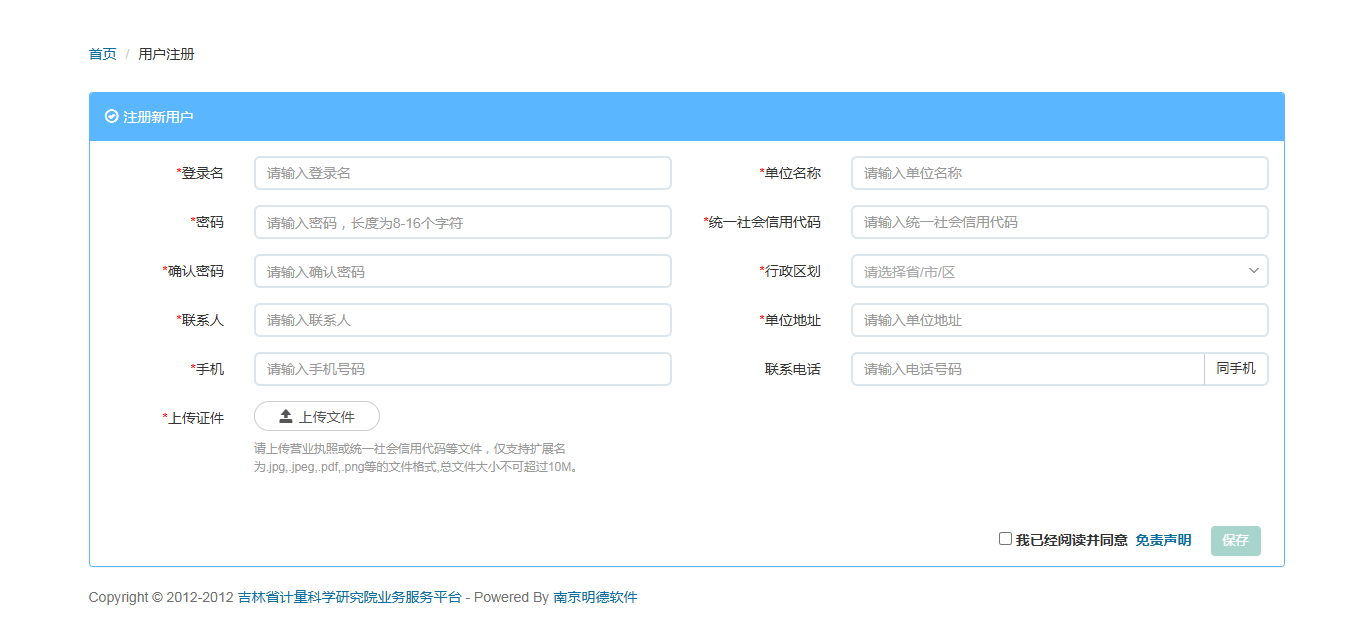Screen dimensions: 1351x642
Task: Focus the 单位名称 company name input
Action: [x=1058, y=172]
